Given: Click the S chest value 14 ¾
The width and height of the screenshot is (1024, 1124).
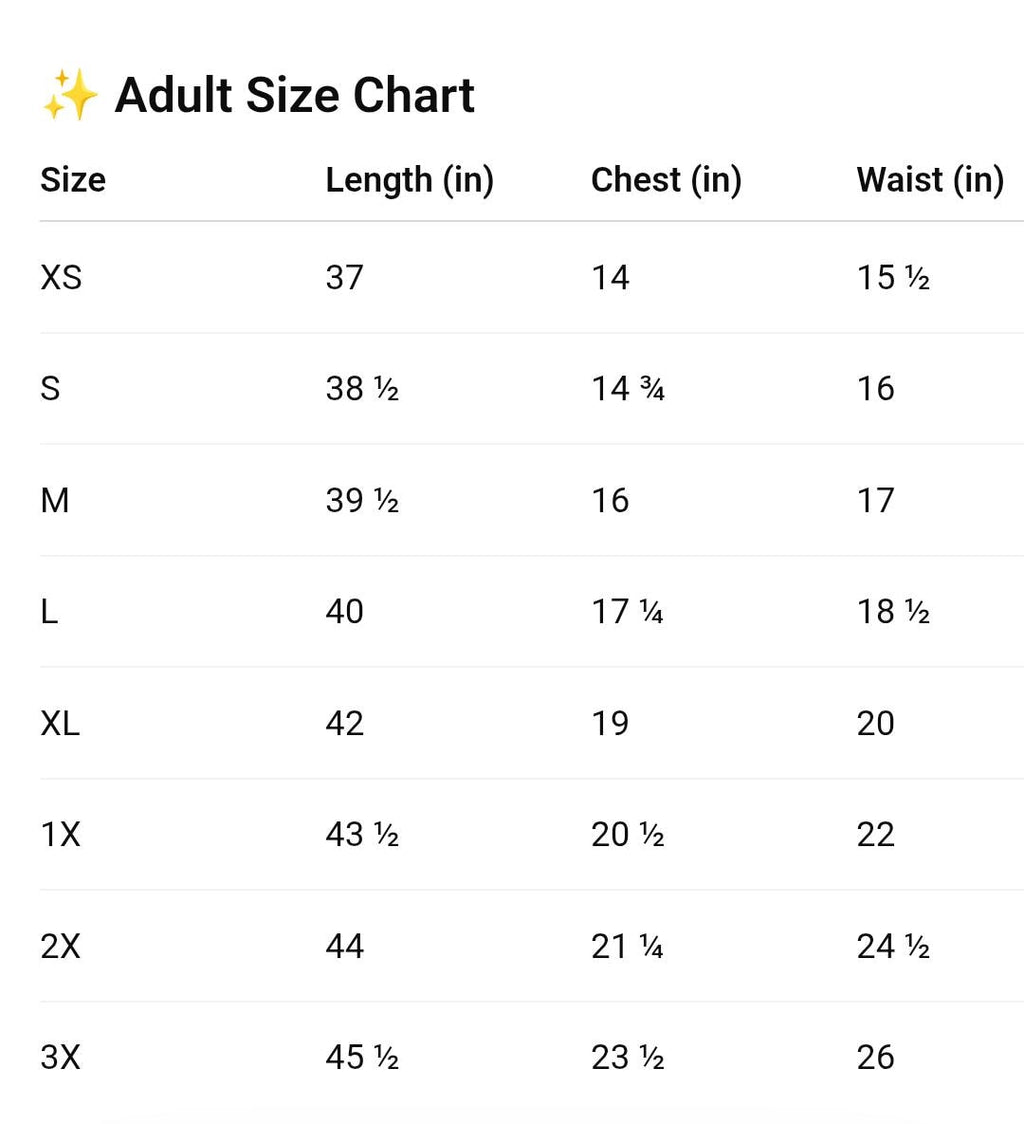Looking at the screenshot, I should point(628,389).
